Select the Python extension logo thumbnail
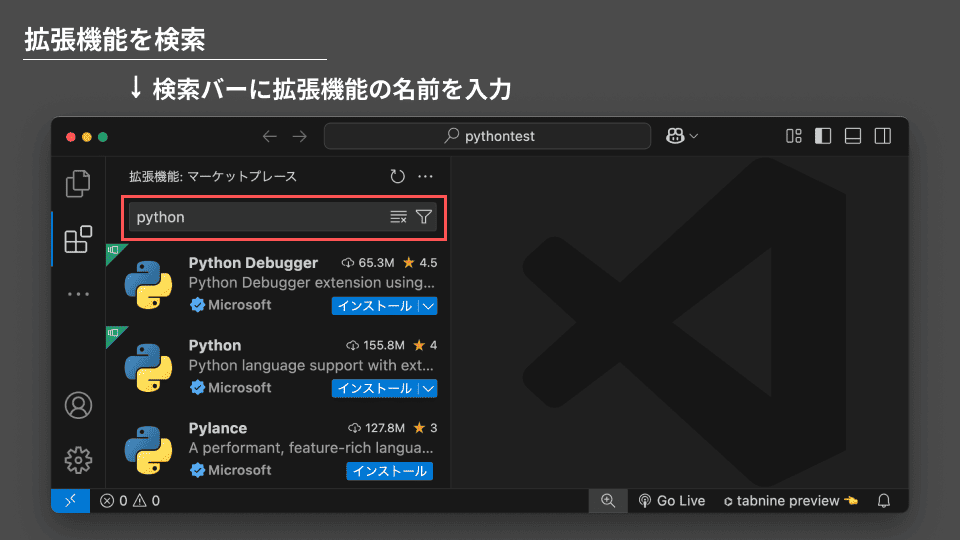The height and width of the screenshot is (540, 960). pos(148,367)
